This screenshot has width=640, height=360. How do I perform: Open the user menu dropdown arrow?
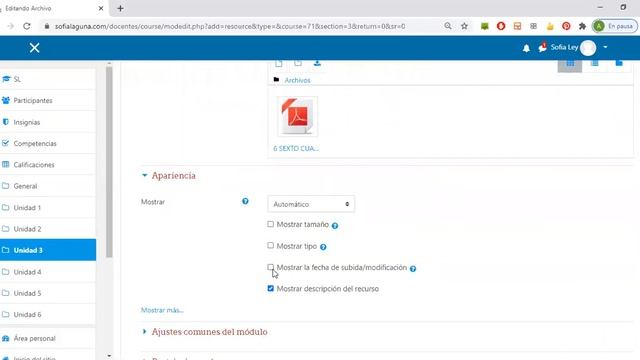605,47
